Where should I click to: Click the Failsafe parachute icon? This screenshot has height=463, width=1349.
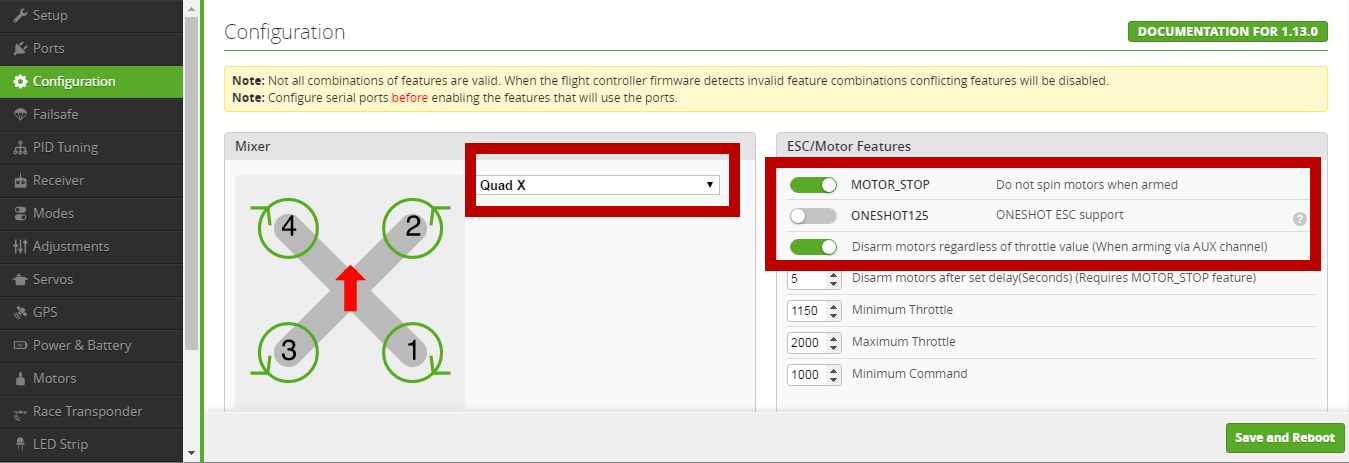coord(20,115)
